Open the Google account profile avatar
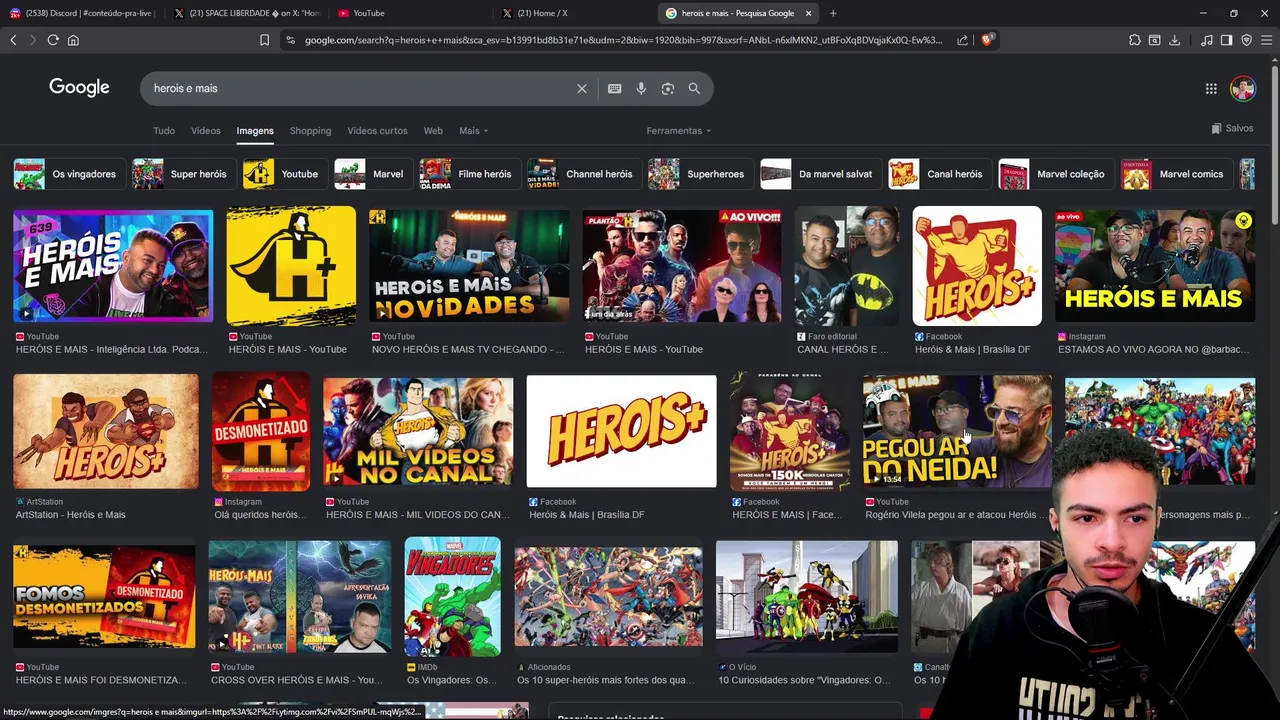Image resolution: width=1280 pixels, height=720 pixels. (1243, 88)
